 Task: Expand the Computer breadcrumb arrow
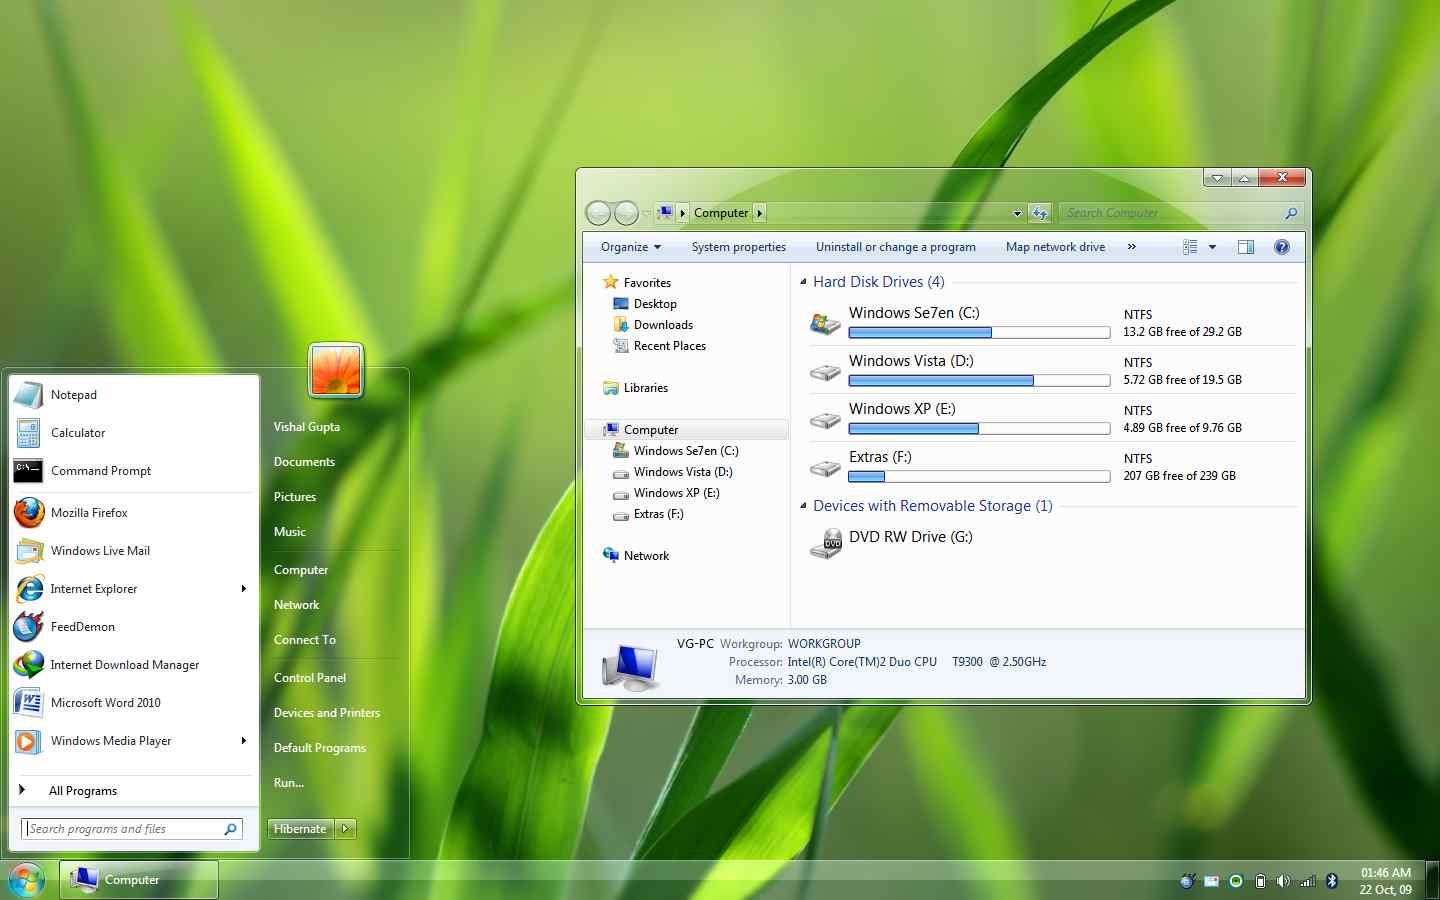[760, 213]
